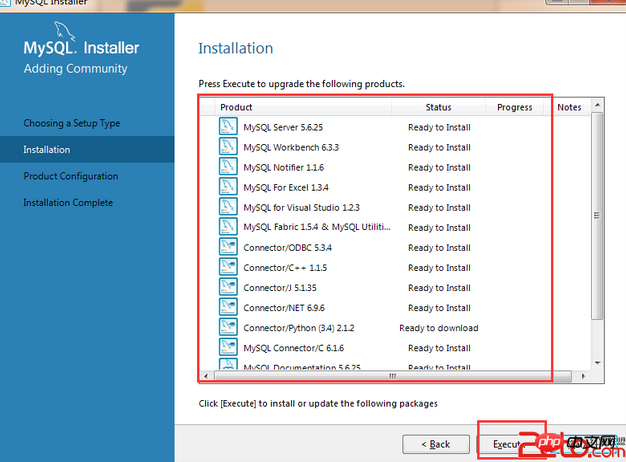Viewport: 626px width, 462px height.
Task: Click the horizontal scrollbar thumb
Action: [393, 376]
